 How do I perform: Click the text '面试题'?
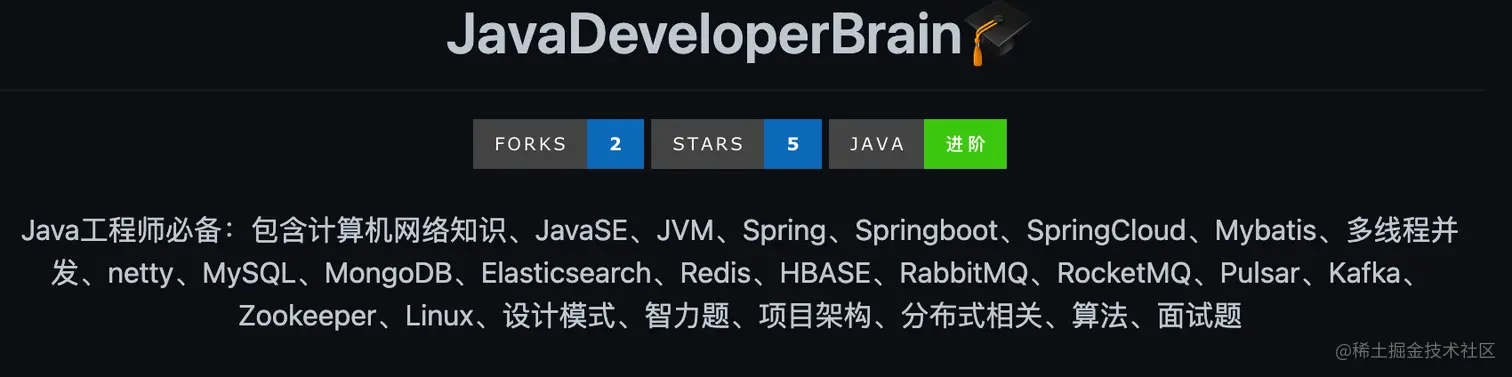click(1200, 316)
